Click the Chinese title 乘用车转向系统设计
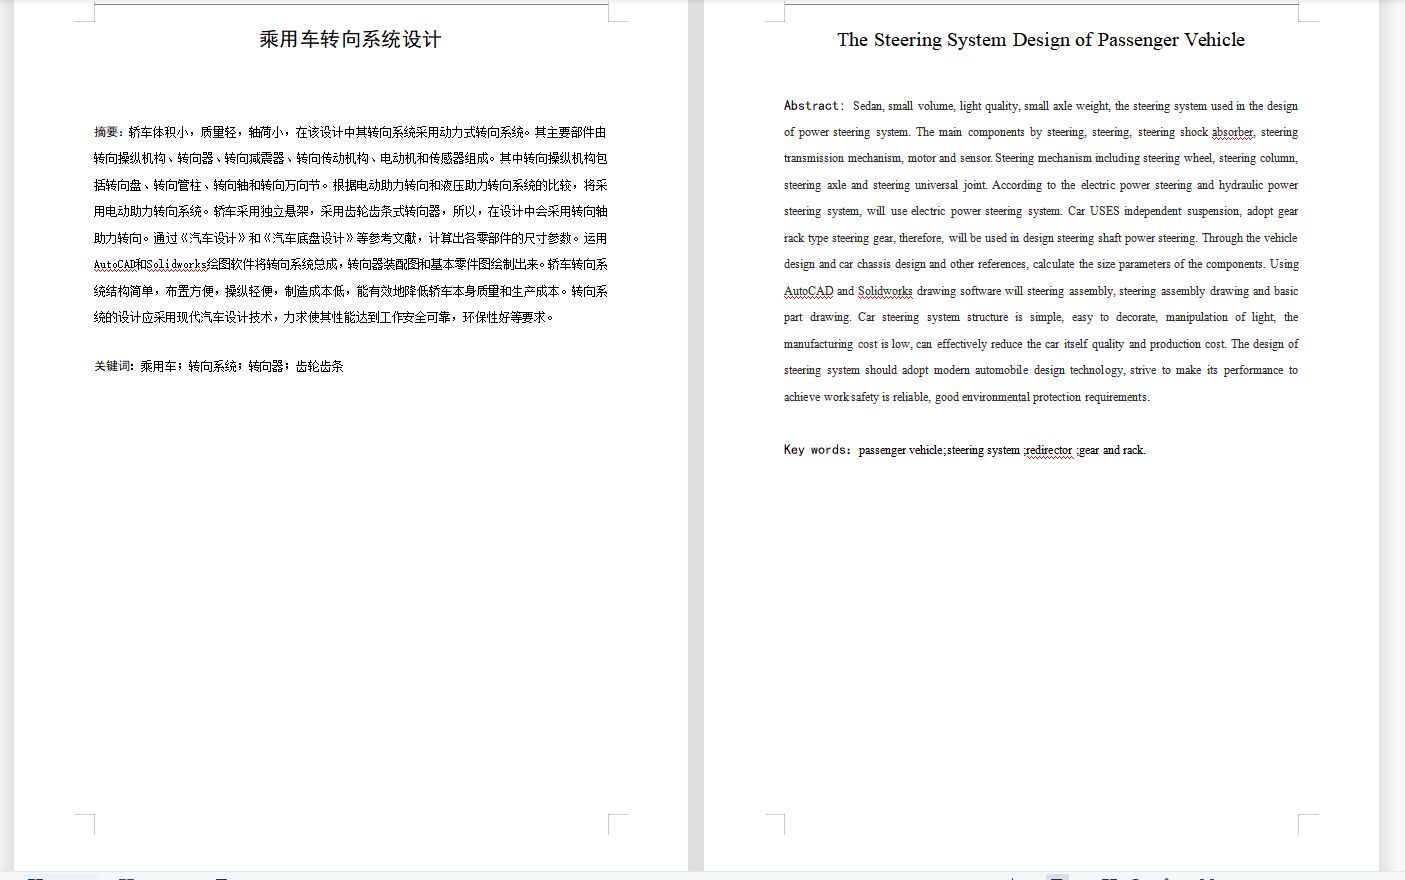Viewport: 1405px width, 880px height. point(350,40)
